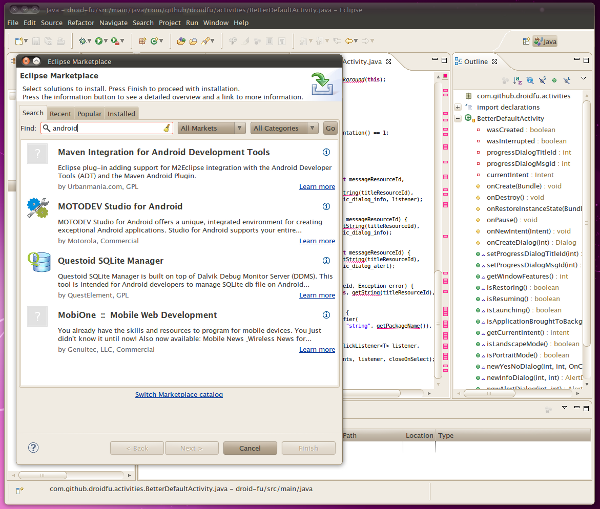Click the New Java Package icon
Screen dimensions: 600x509
point(142,41)
